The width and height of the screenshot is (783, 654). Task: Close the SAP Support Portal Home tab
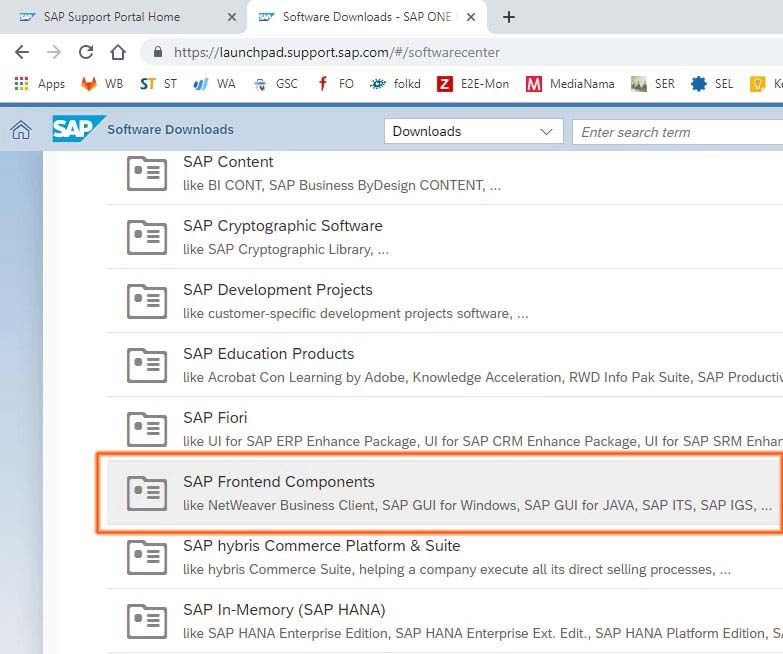click(232, 17)
